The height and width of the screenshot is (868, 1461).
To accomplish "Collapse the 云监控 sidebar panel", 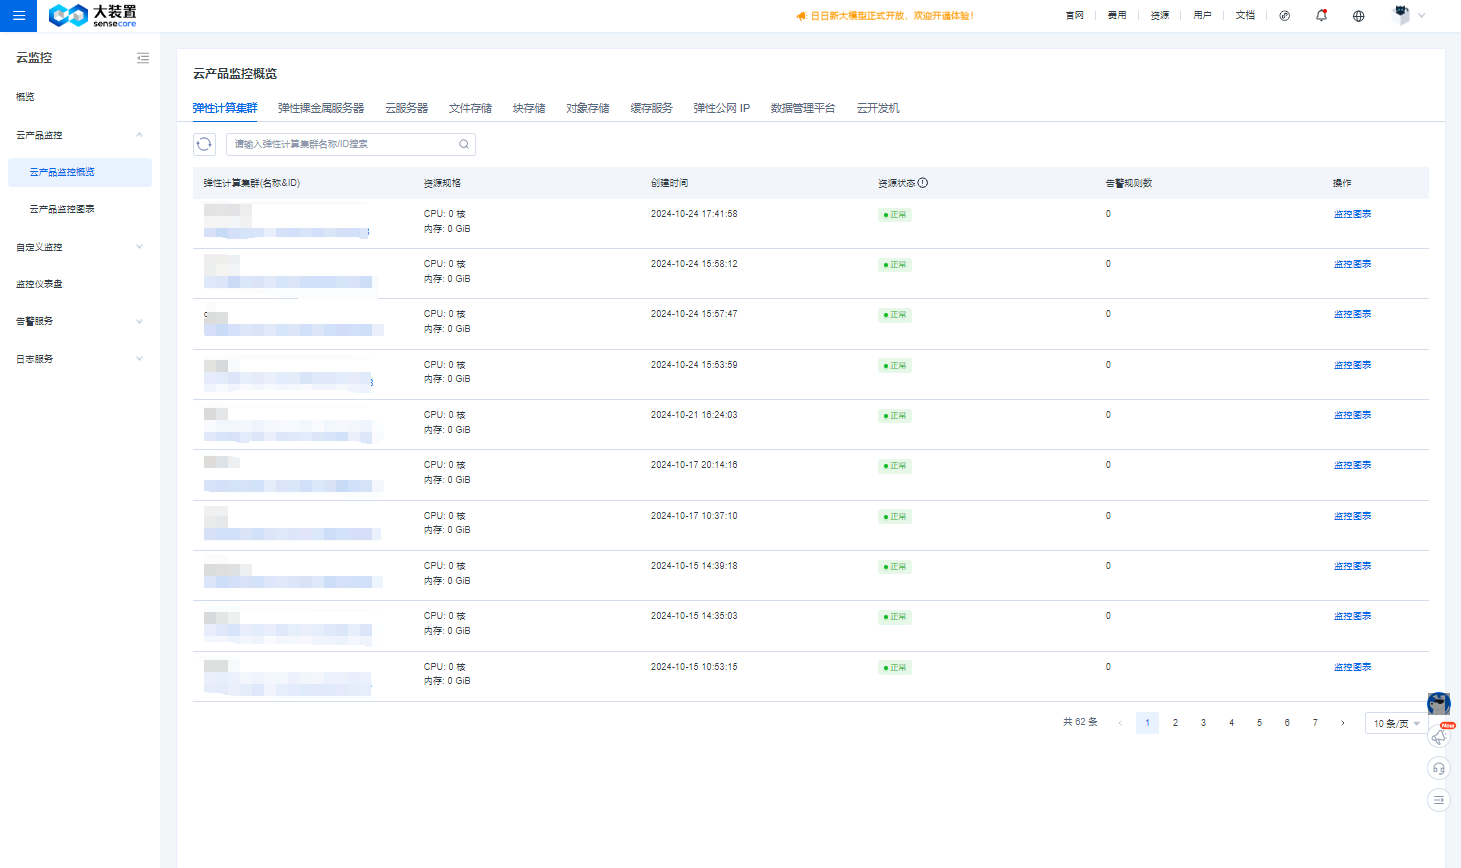I will 143,58.
